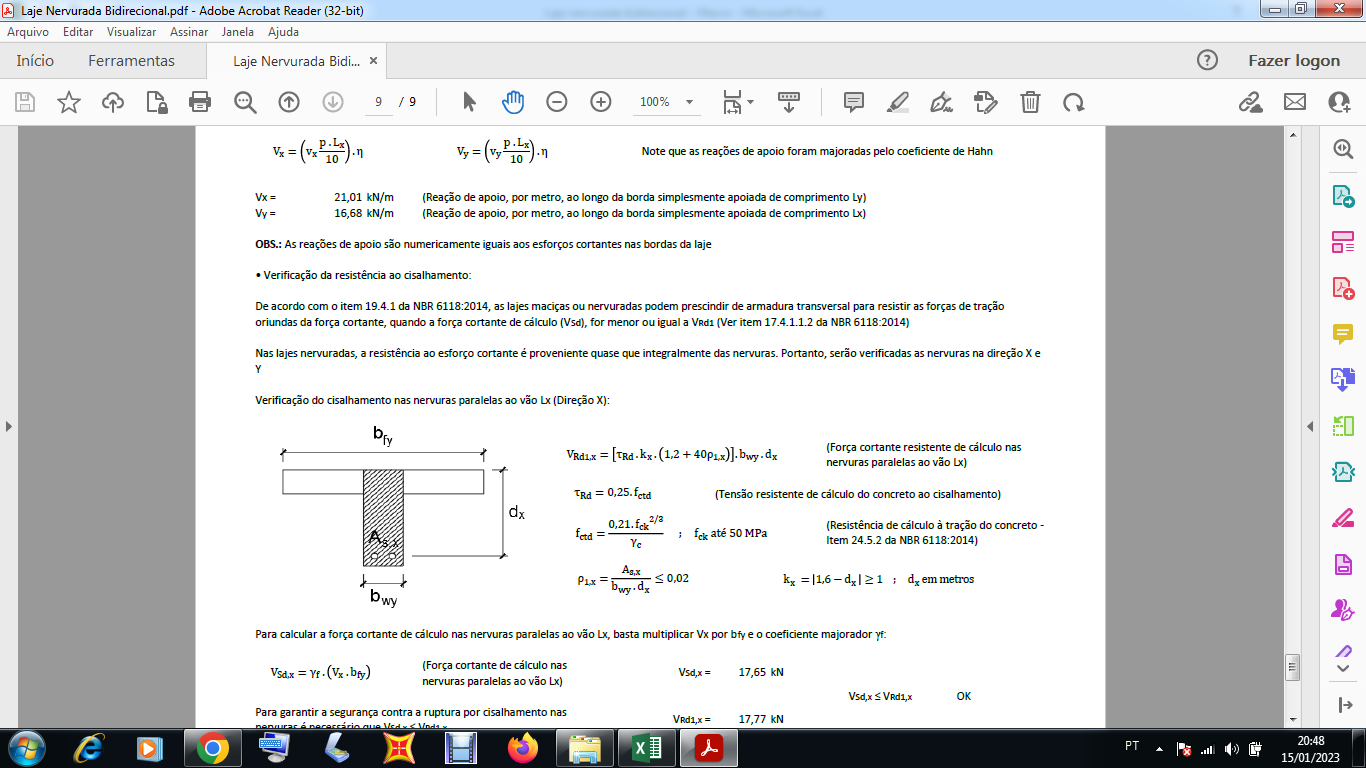Open the Janela menu

pyautogui.click(x=238, y=32)
